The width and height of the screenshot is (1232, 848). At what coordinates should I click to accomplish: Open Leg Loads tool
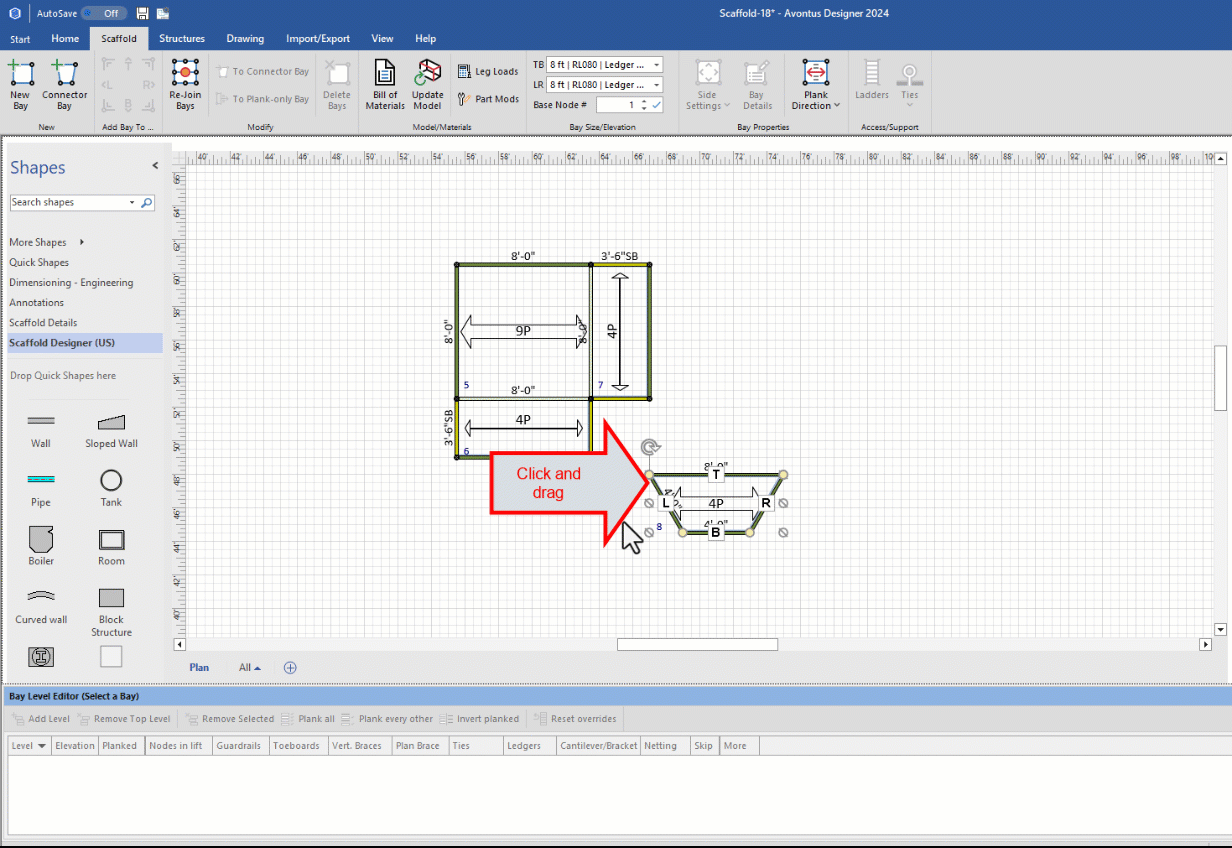488,72
